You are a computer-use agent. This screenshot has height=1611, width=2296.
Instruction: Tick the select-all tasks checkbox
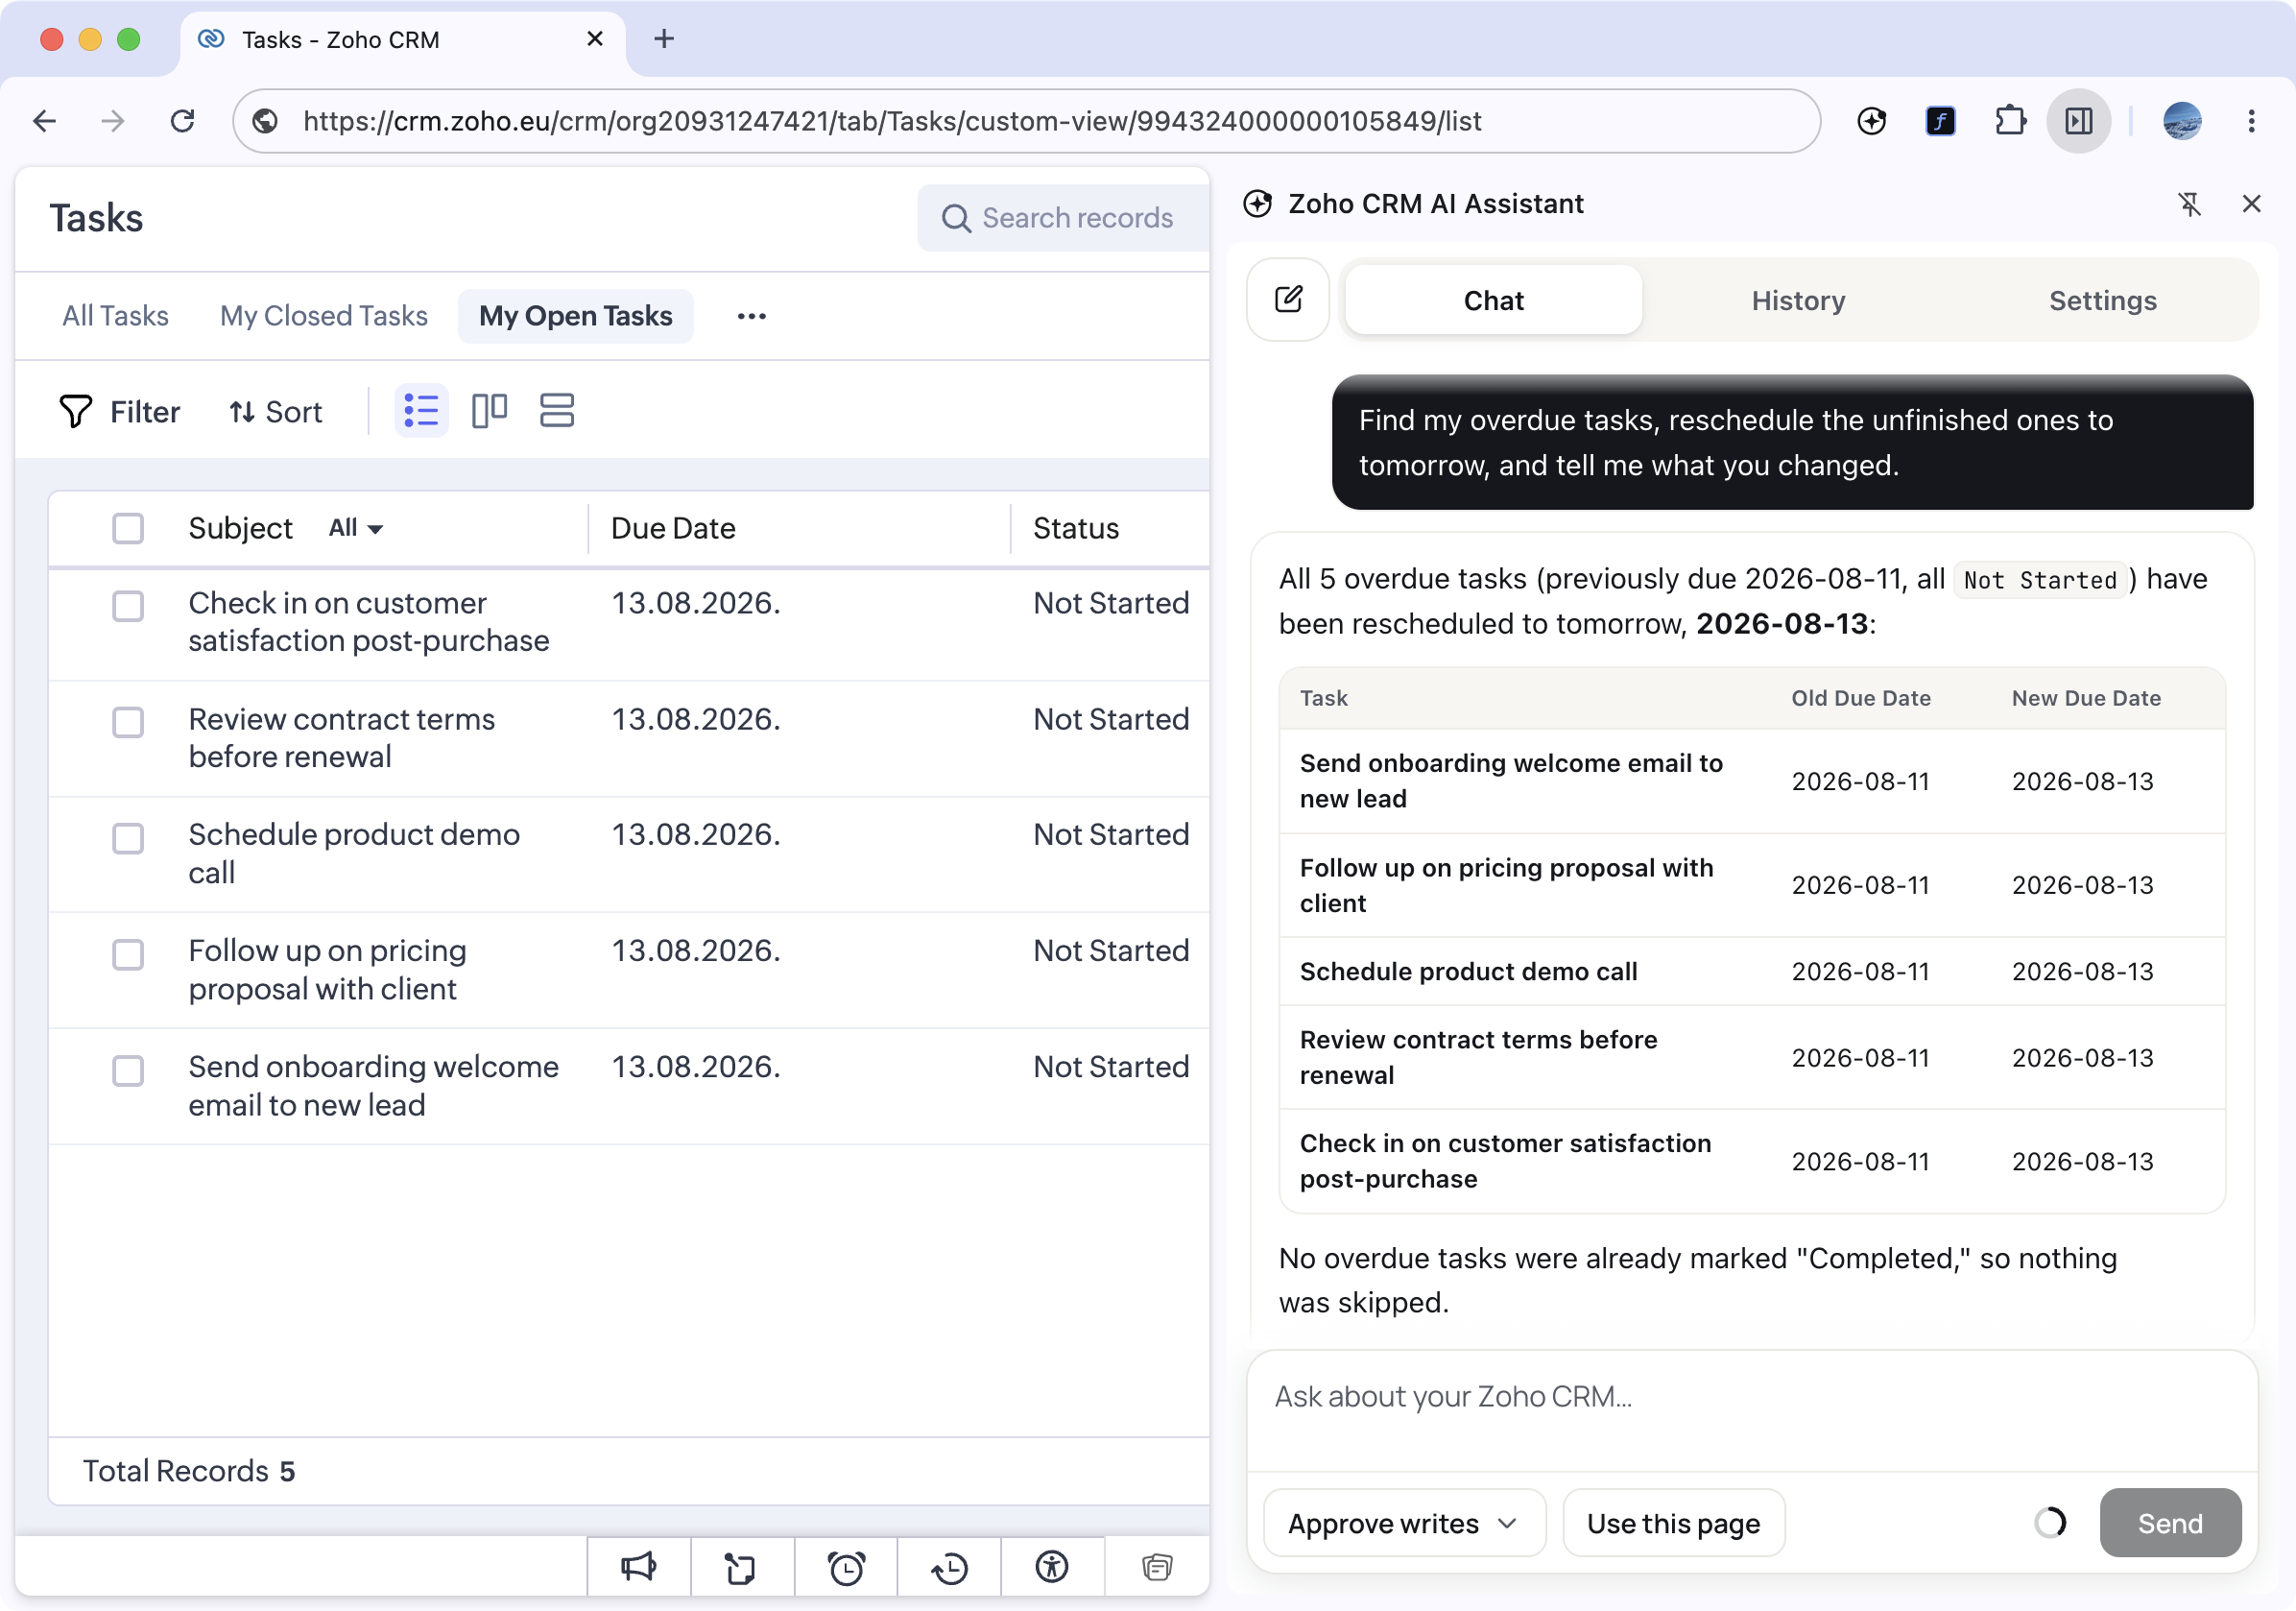point(128,528)
